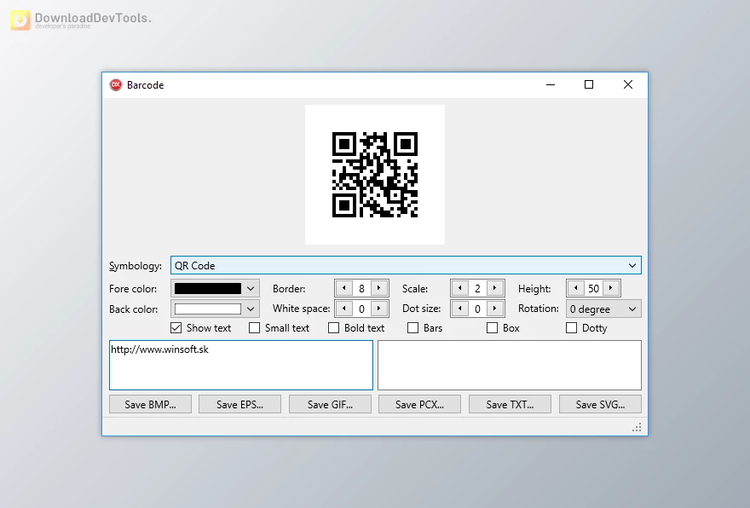Maximize the Barcode window
This screenshot has height=508, width=750.
click(x=589, y=85)
